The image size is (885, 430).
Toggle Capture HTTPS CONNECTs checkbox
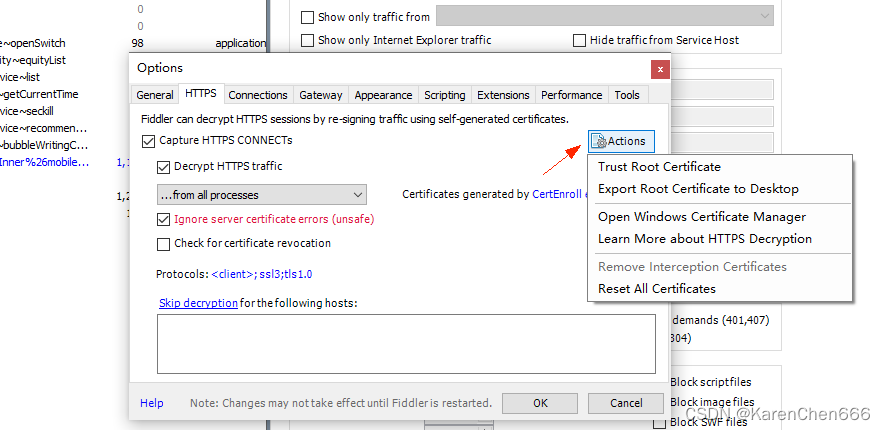[148, 141]
